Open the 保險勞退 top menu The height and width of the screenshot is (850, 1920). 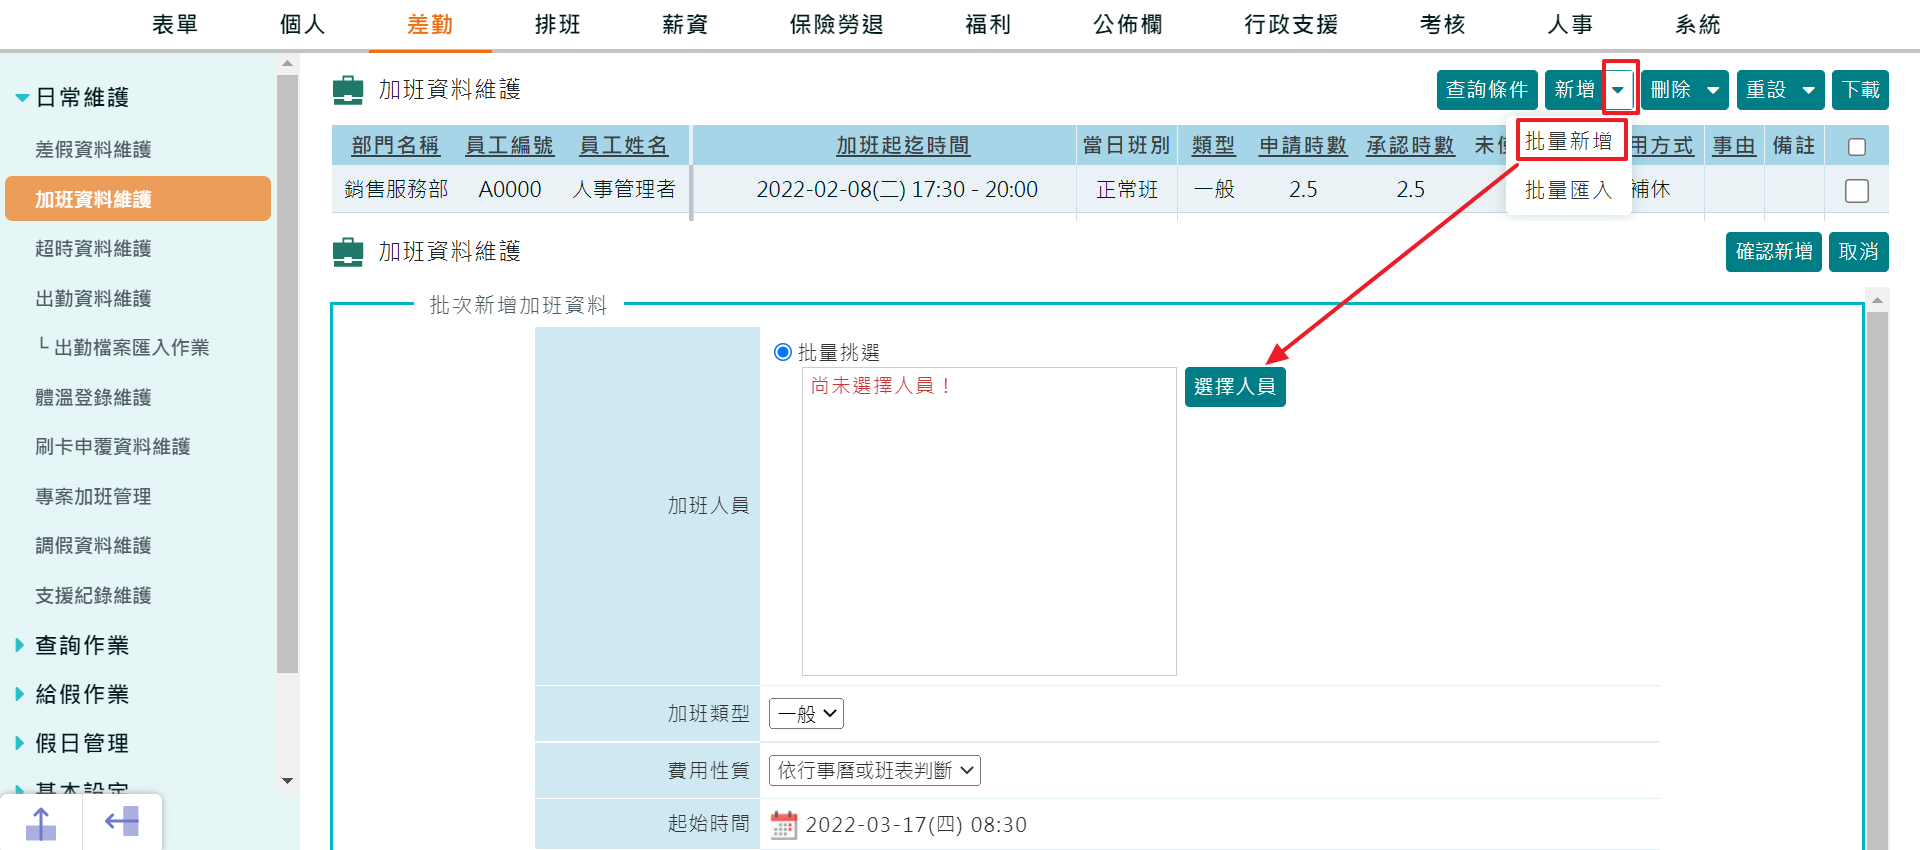pos(837,25)
